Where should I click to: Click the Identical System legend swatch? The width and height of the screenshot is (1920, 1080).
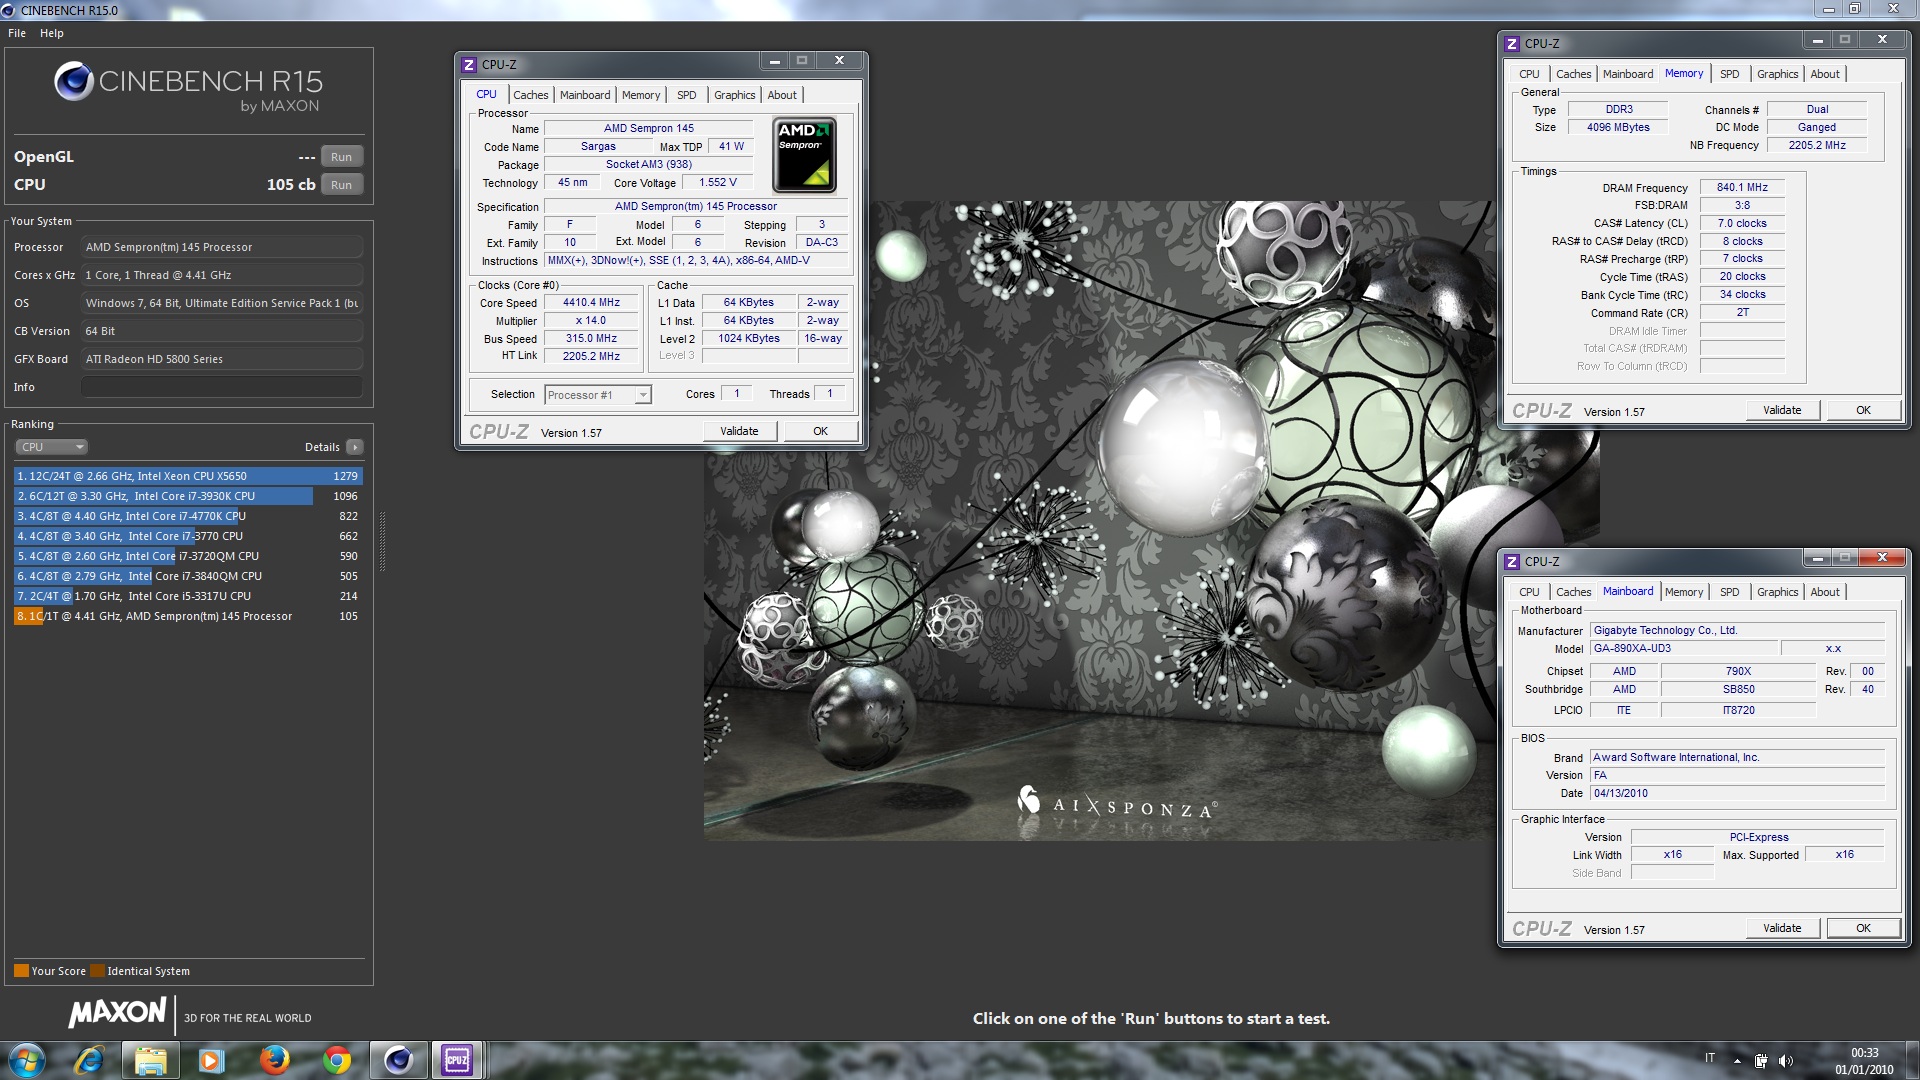click(97, 971)
